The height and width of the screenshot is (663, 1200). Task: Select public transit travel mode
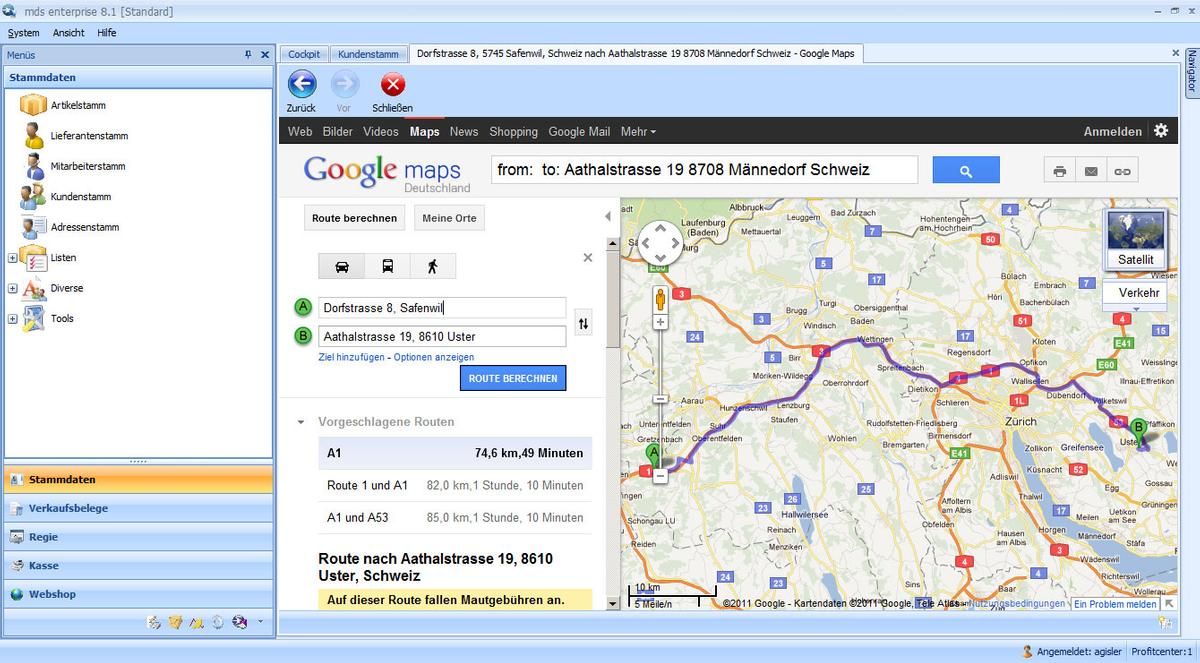[387, 266]
